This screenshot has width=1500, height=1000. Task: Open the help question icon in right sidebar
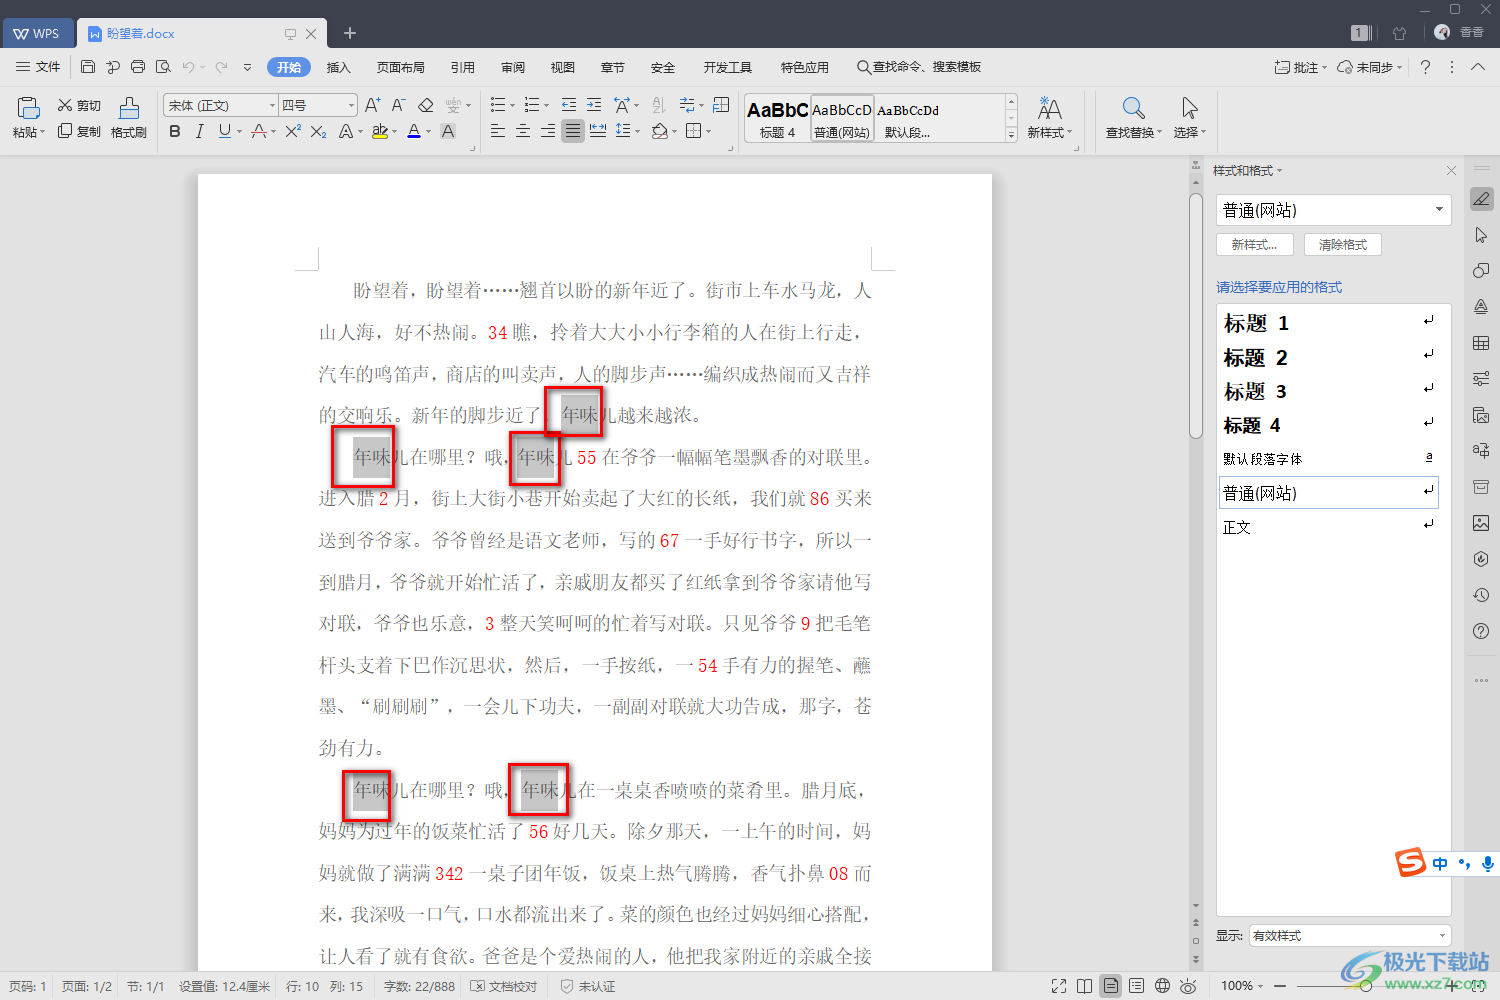(x=1481, y=631)
